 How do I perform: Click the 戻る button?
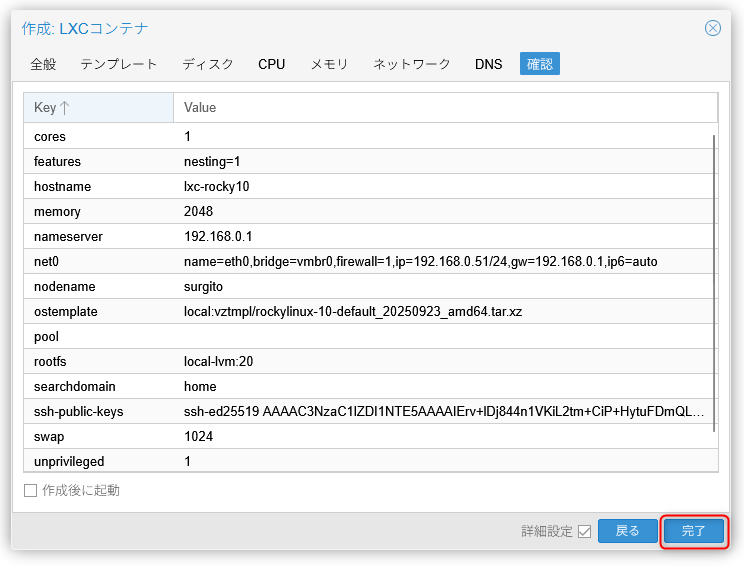627,531
